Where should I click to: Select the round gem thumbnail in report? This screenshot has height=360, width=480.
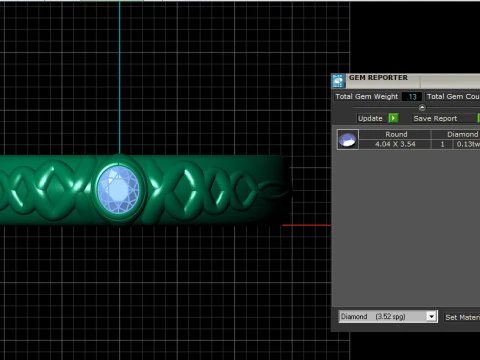tap(348, 139)
